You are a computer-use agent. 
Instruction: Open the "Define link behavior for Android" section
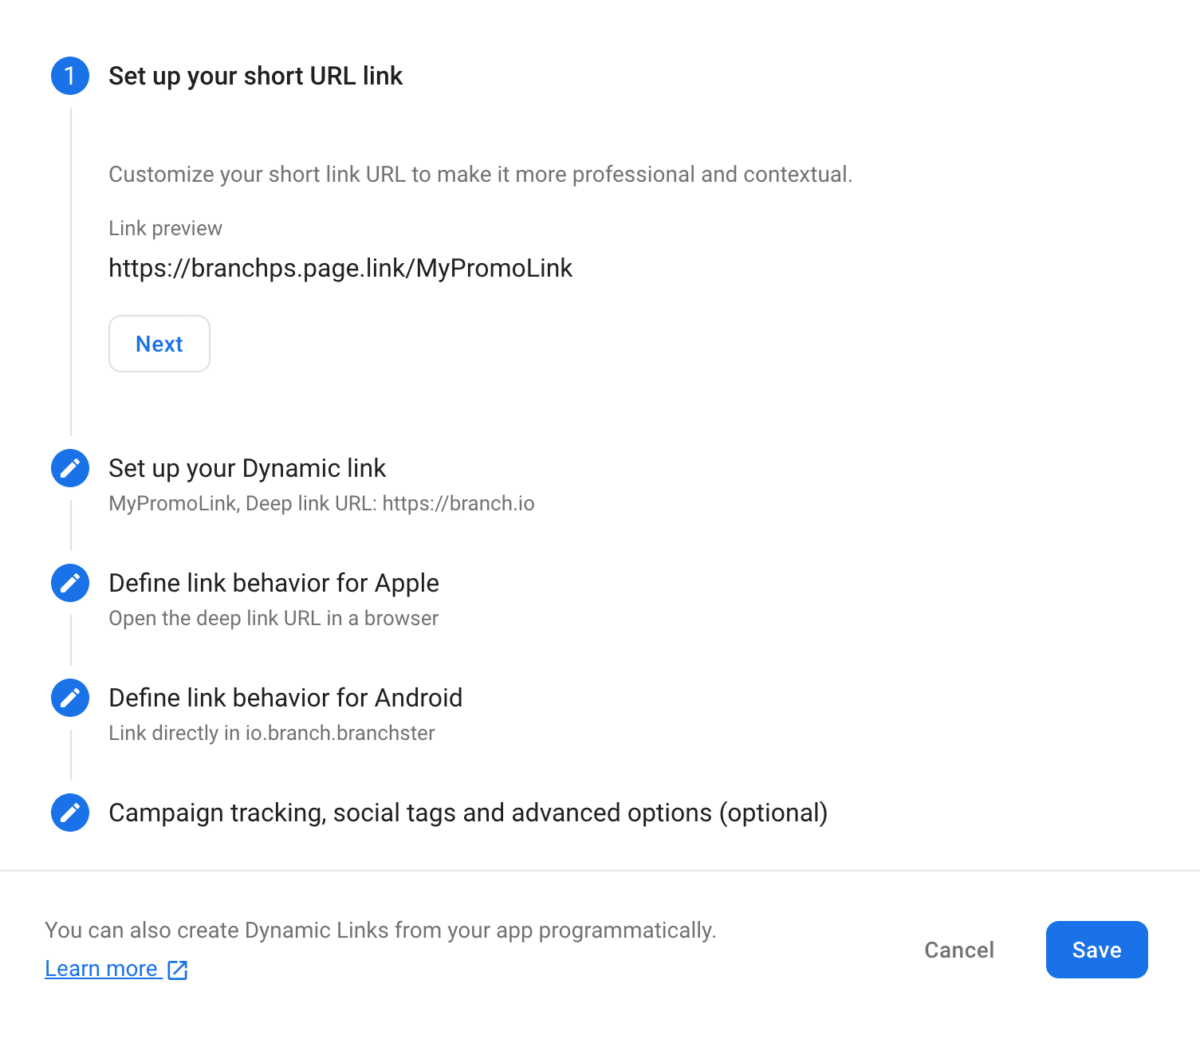tap(285, 697)
